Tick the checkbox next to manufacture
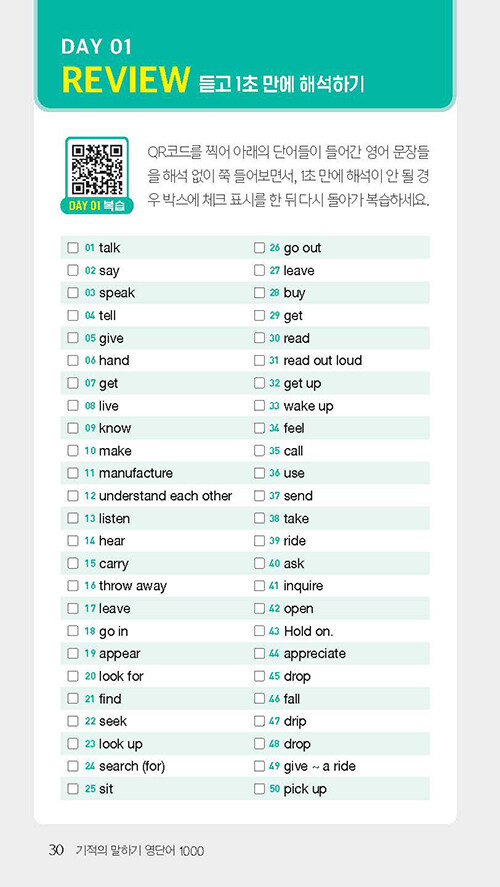This screenshot has width=500, height=887. click(73, 473)
